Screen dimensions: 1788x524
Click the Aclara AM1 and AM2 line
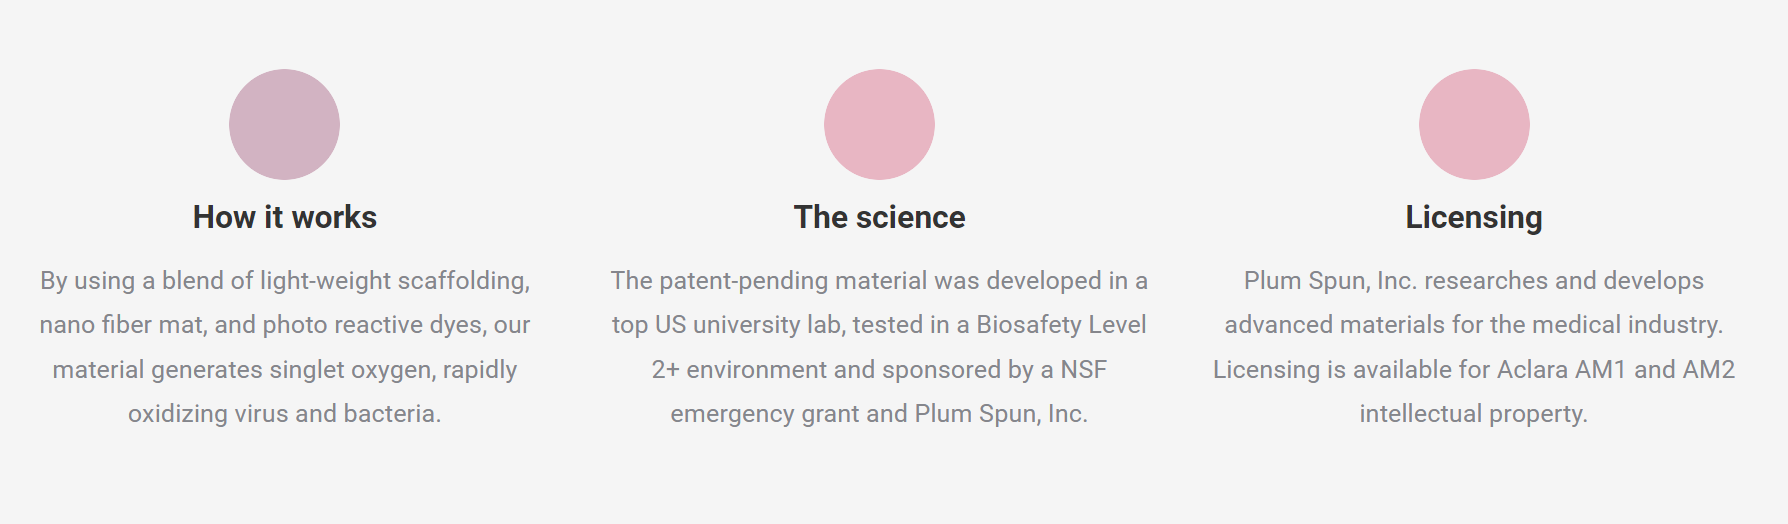point(1474,370)
